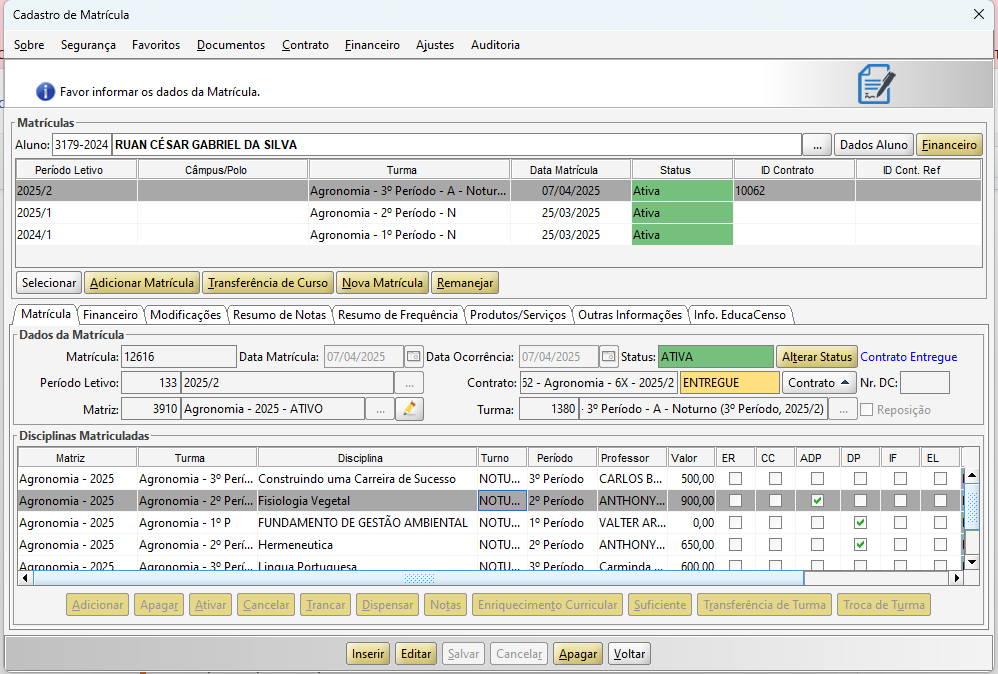Screen dimensions: 998x674
Task: Switch to the Resumo de Notas tab
Action: 279,315
